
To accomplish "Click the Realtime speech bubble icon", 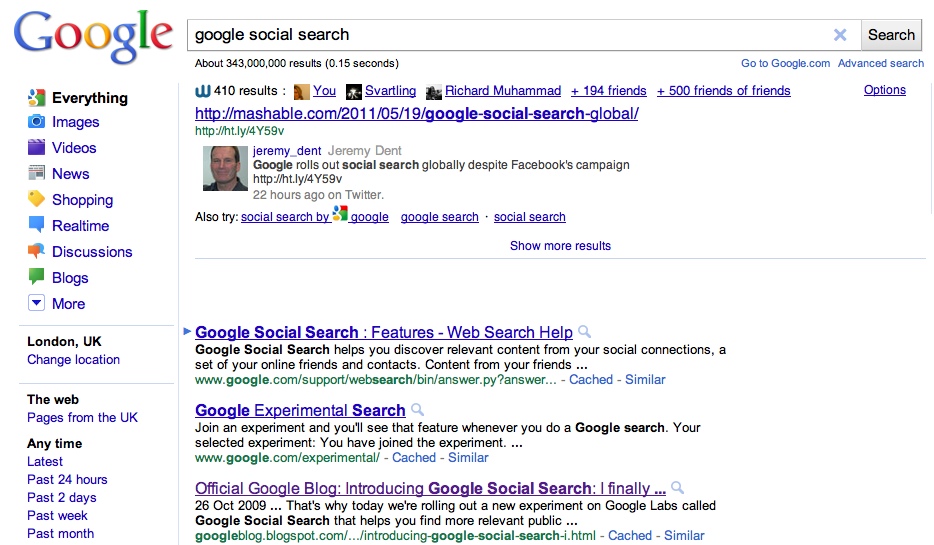I will pos(36,226).
